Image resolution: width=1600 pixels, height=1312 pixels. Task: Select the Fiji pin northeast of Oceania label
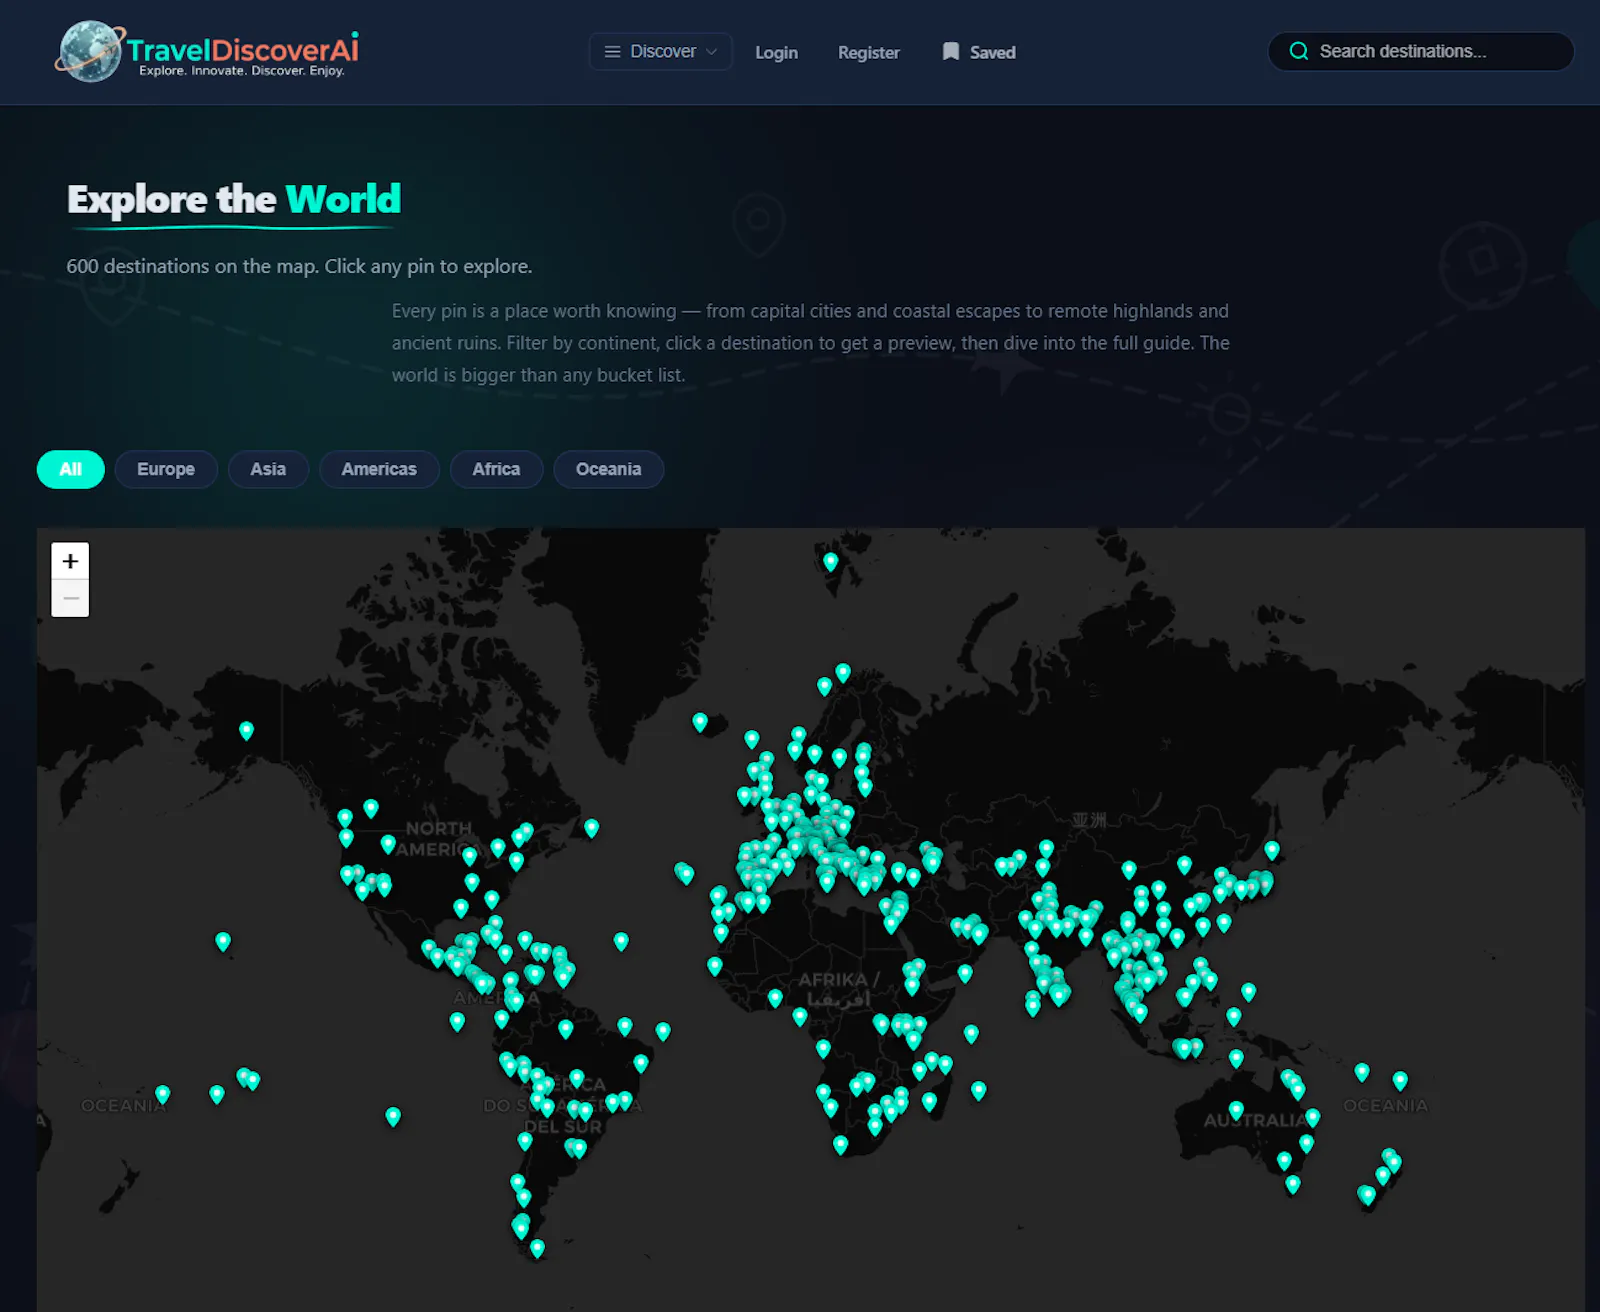pos(1400,1080)
